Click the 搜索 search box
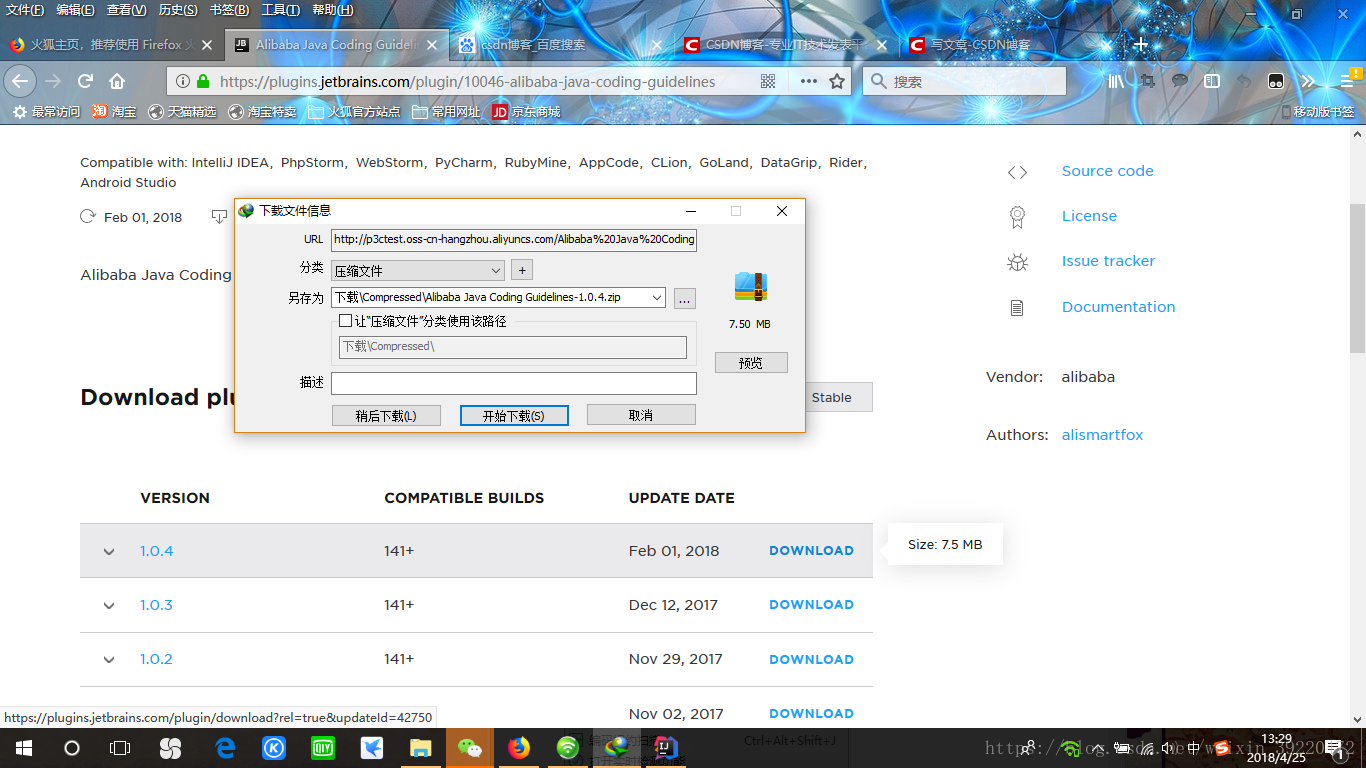Screen dimensions: 1366x768 pyautogui.click(x=964, y=81)
